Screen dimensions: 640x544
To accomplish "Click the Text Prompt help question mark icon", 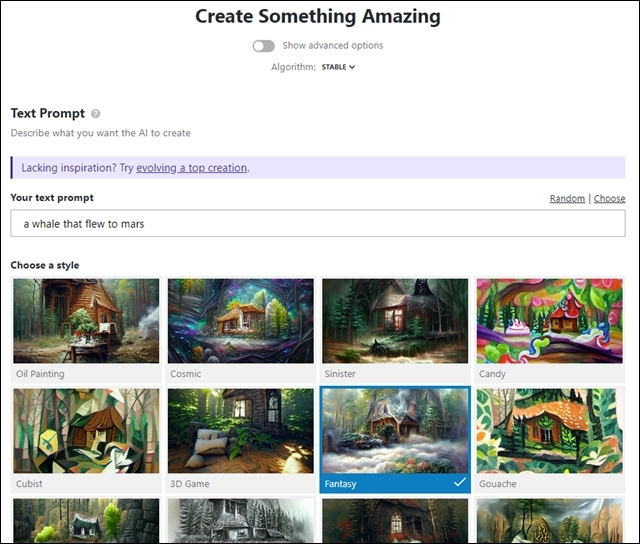I will click(96, 114).
